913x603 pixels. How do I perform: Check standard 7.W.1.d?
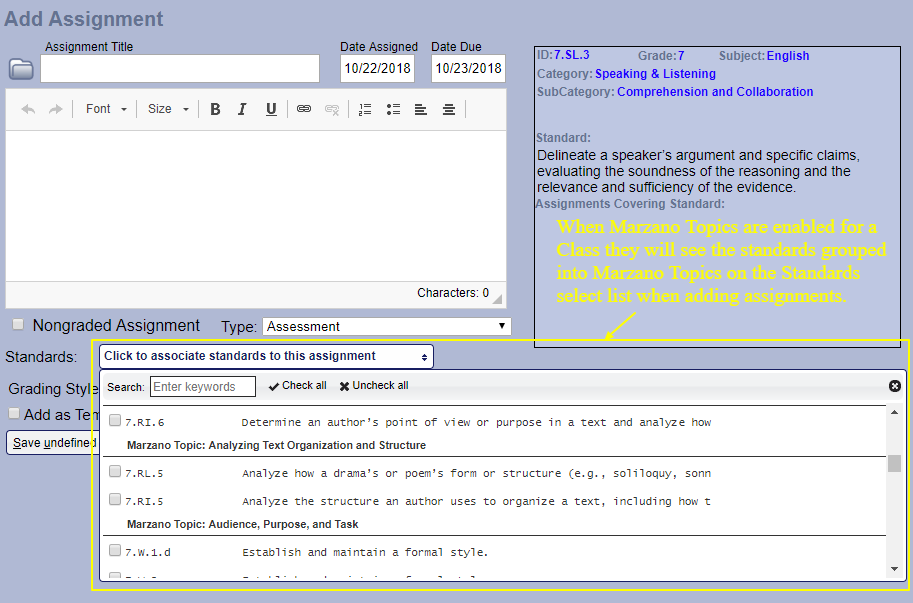point(115,550)
